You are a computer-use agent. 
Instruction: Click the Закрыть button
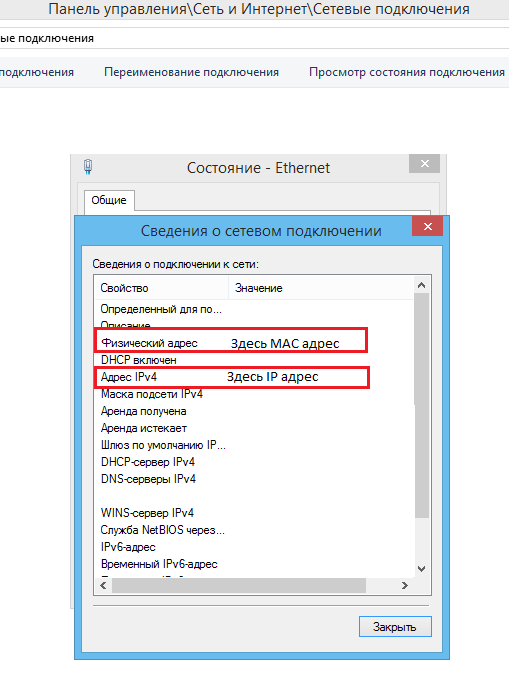(395, 627)
